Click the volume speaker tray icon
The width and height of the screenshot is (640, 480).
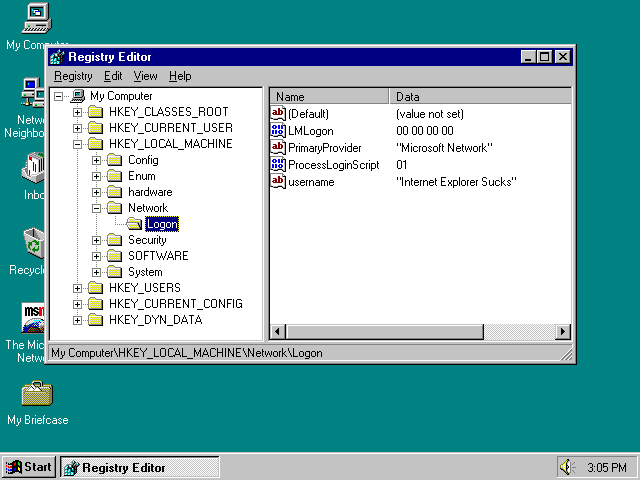point(567,467)
